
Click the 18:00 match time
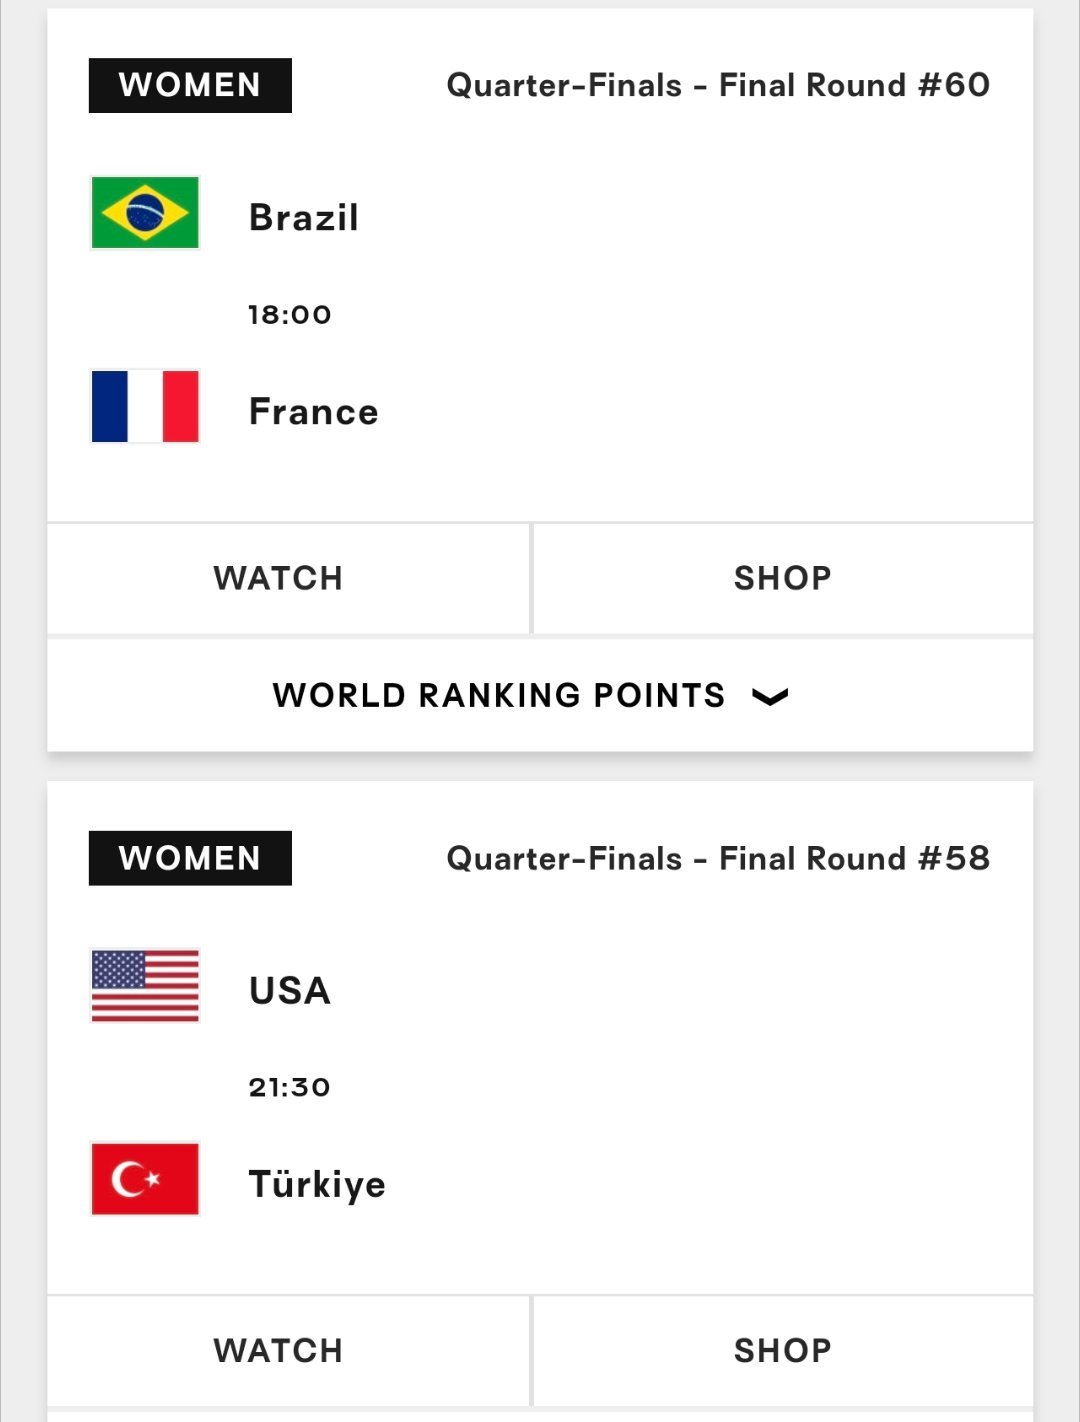point(290,314)
